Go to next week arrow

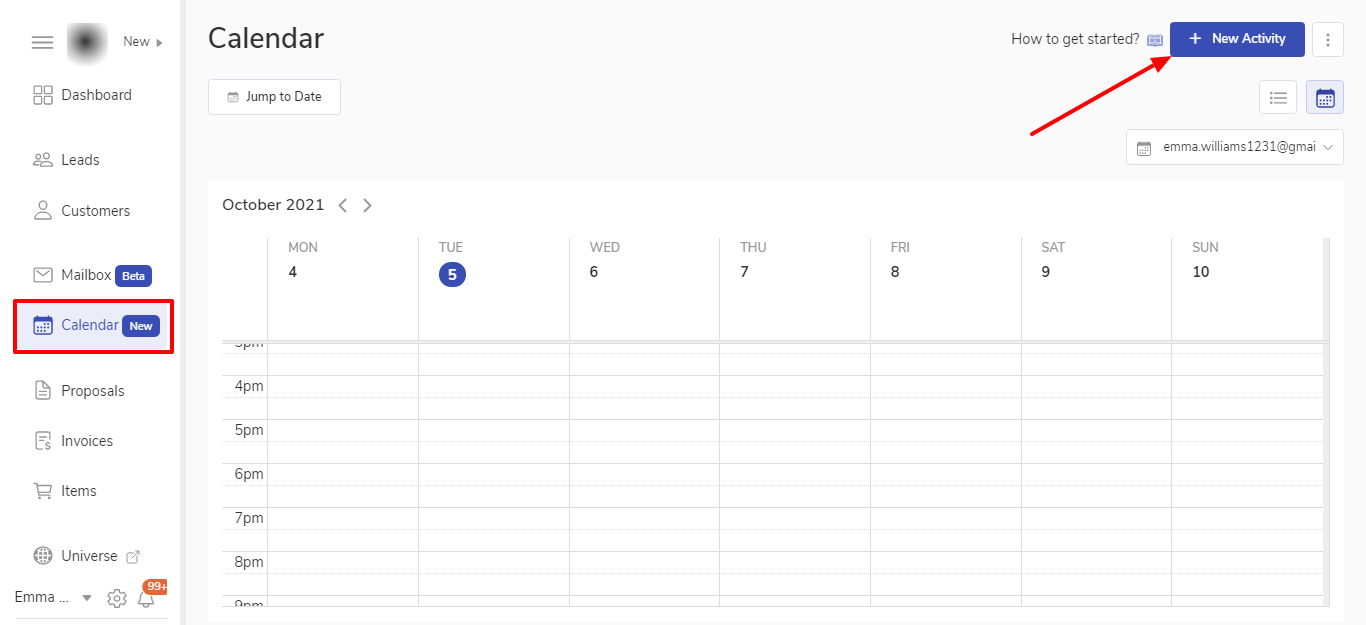367,205
